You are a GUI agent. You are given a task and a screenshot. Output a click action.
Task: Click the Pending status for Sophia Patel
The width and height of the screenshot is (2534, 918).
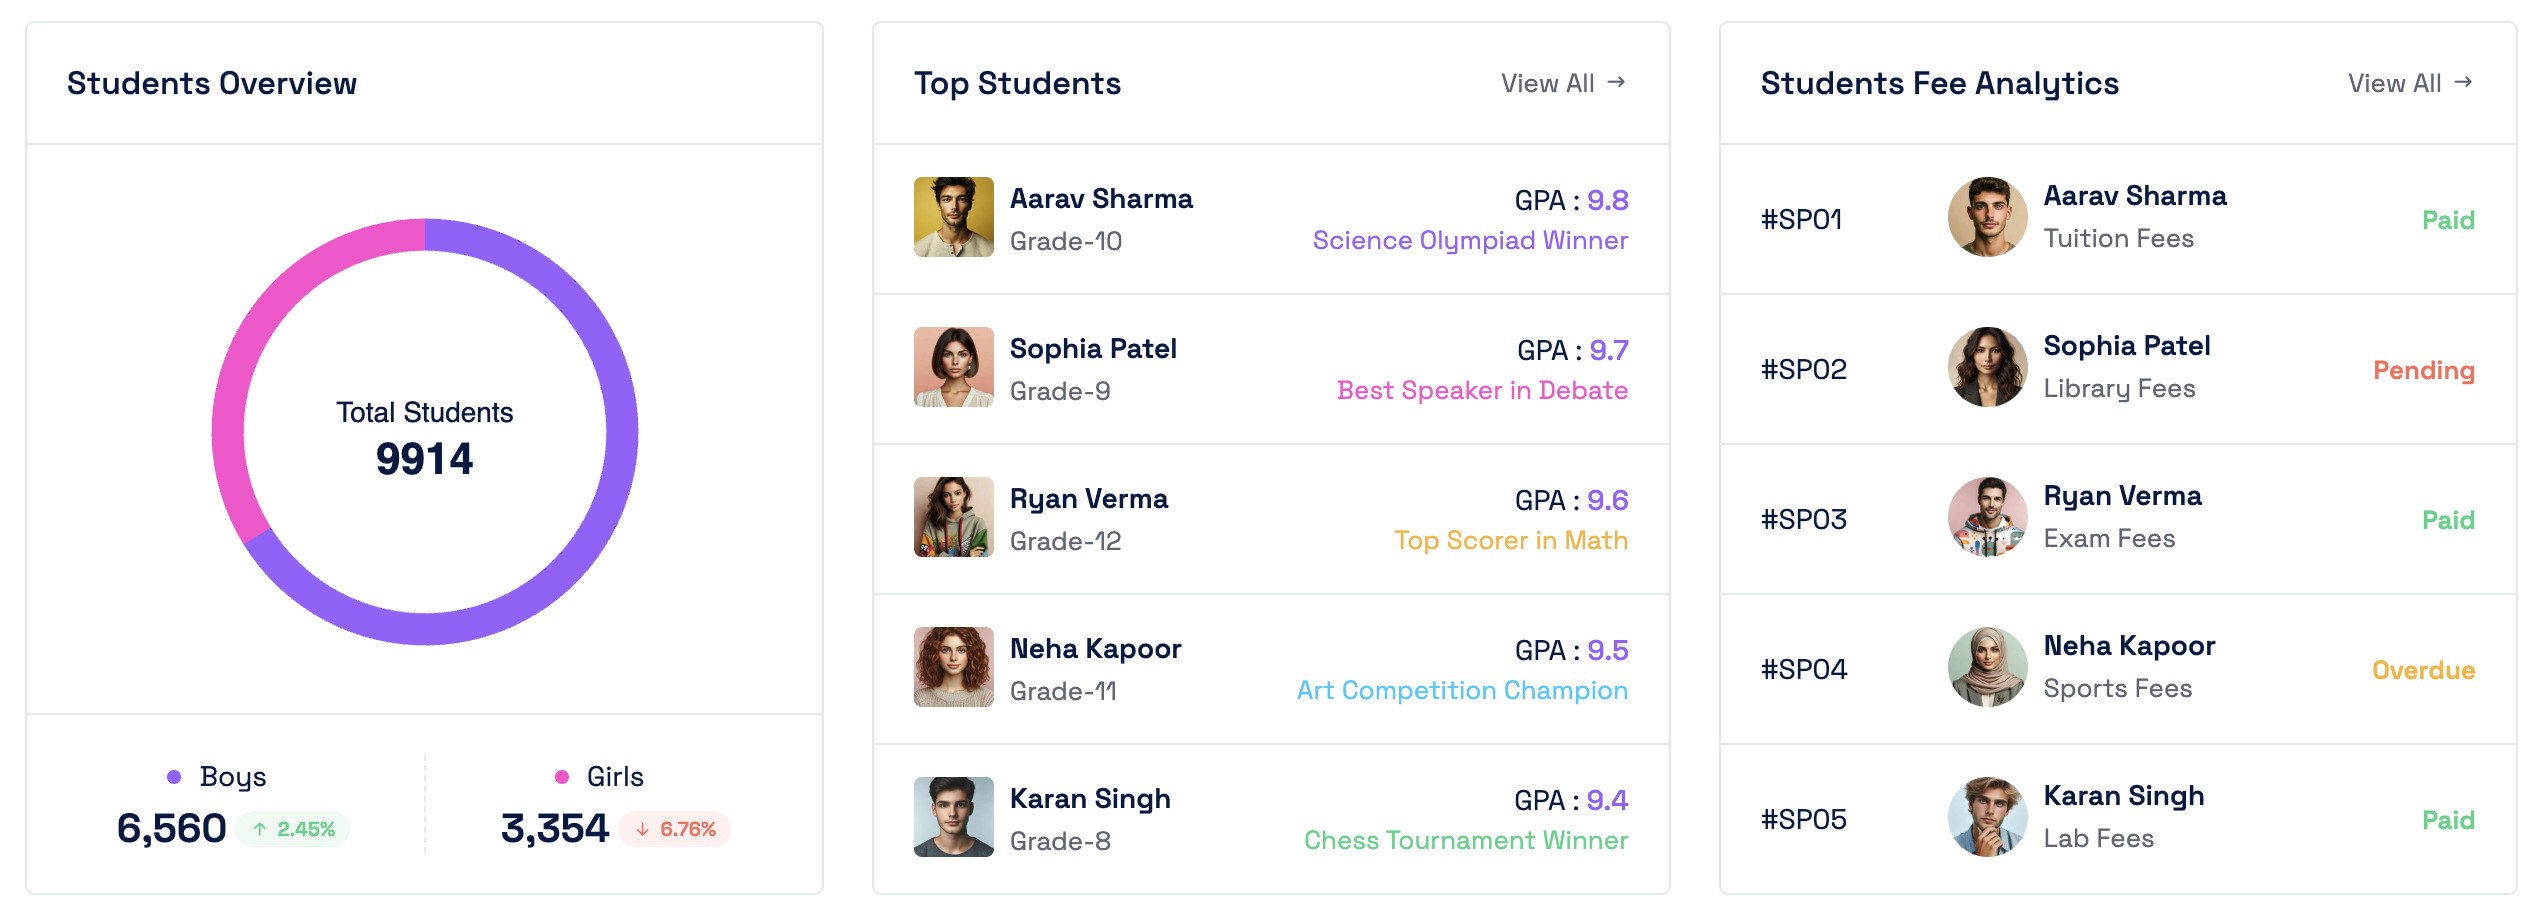point(2423,370)
